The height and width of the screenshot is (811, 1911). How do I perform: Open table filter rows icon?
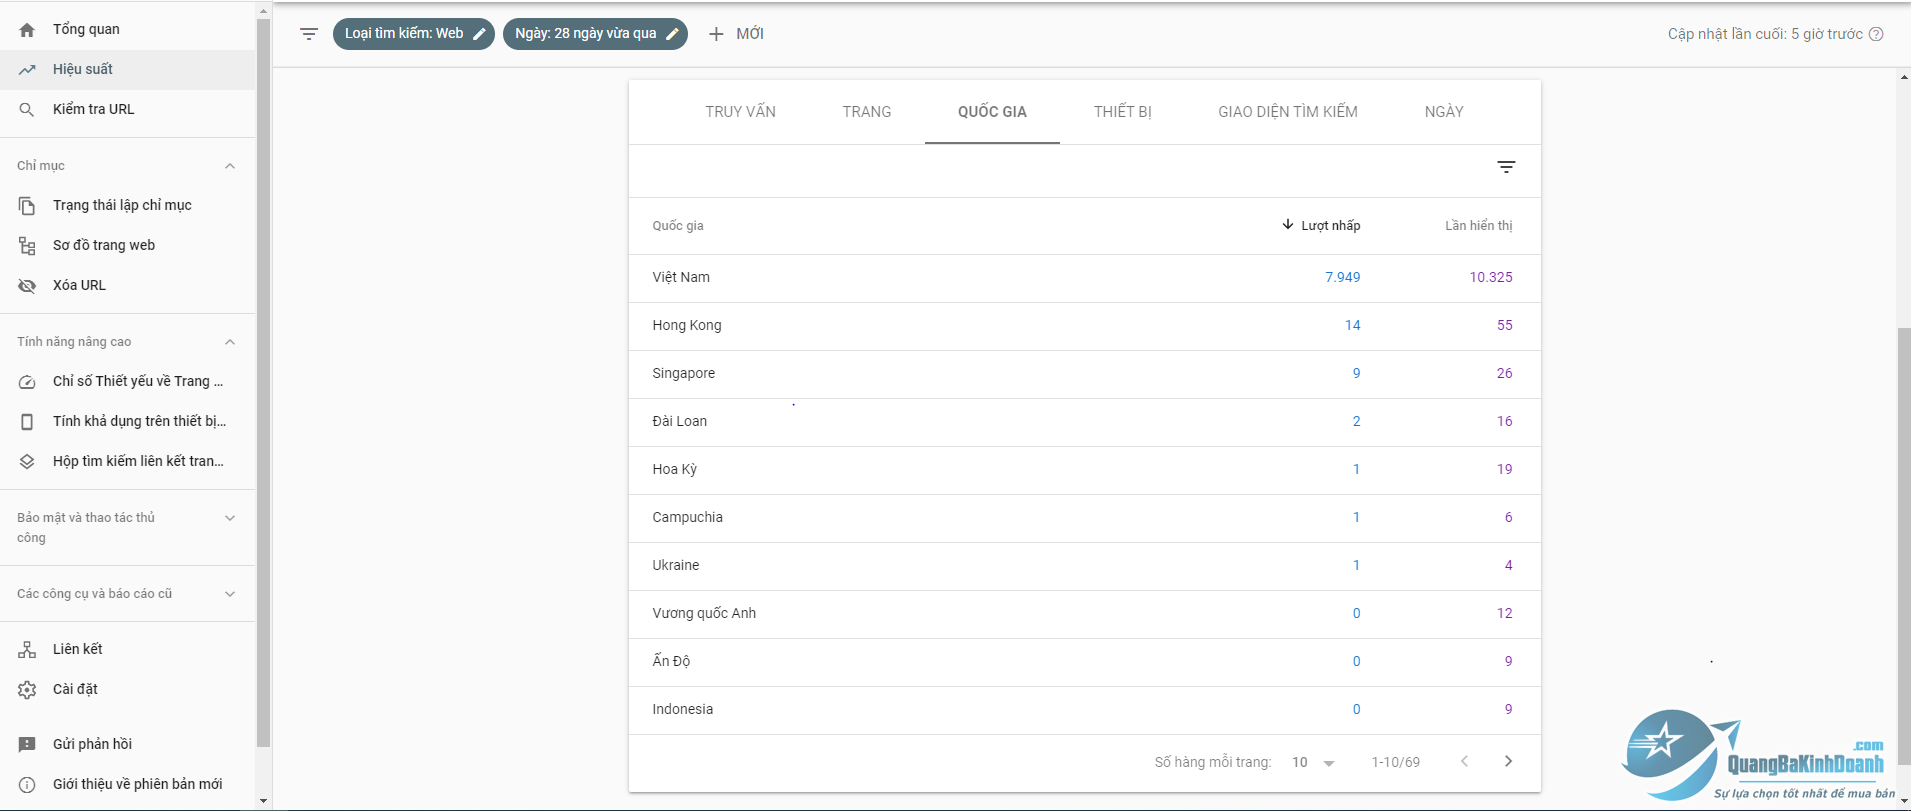pyautogui.click(x=1506, y=167)
